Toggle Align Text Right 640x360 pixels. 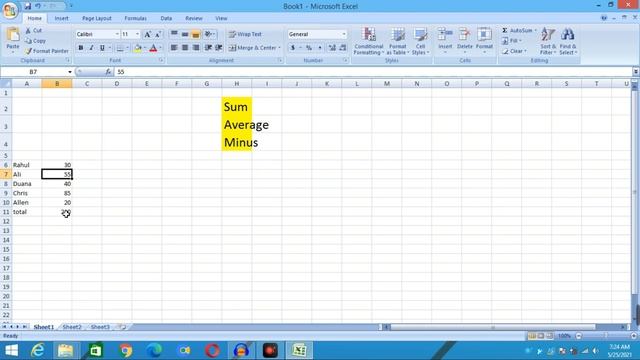coord(196,48)
